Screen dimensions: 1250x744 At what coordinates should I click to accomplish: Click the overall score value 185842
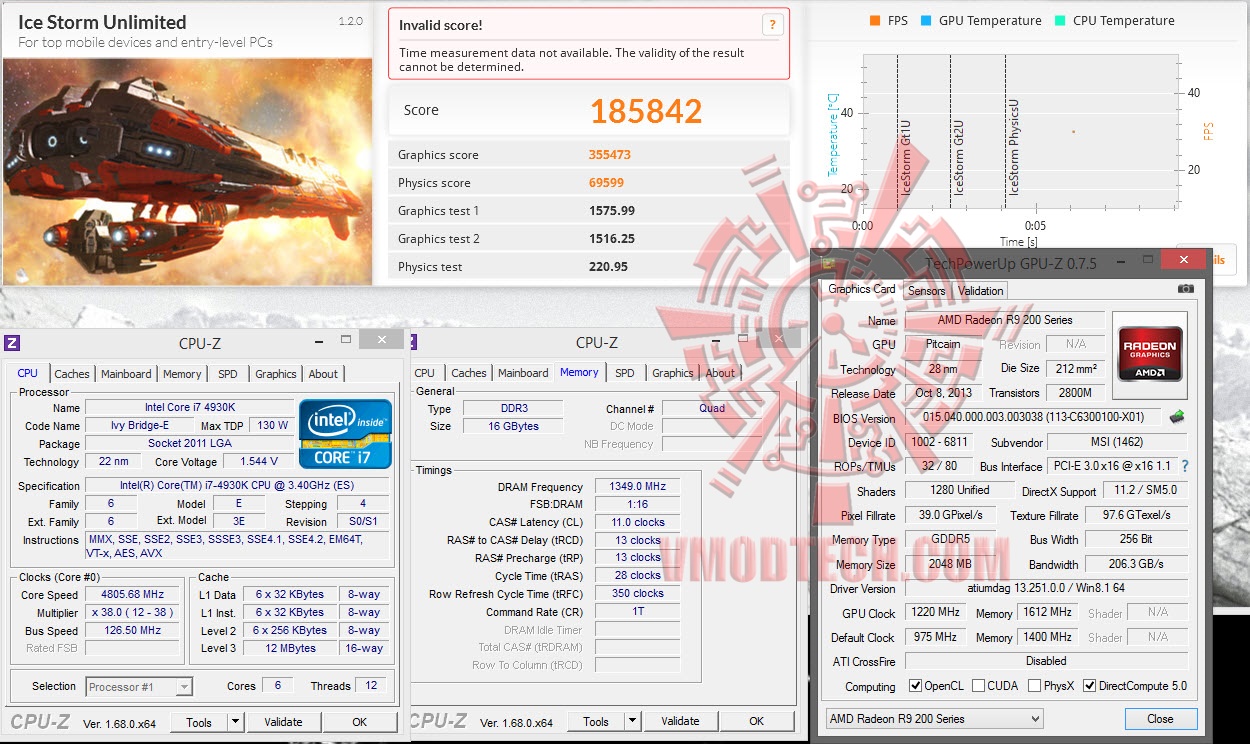coord(646,111)
